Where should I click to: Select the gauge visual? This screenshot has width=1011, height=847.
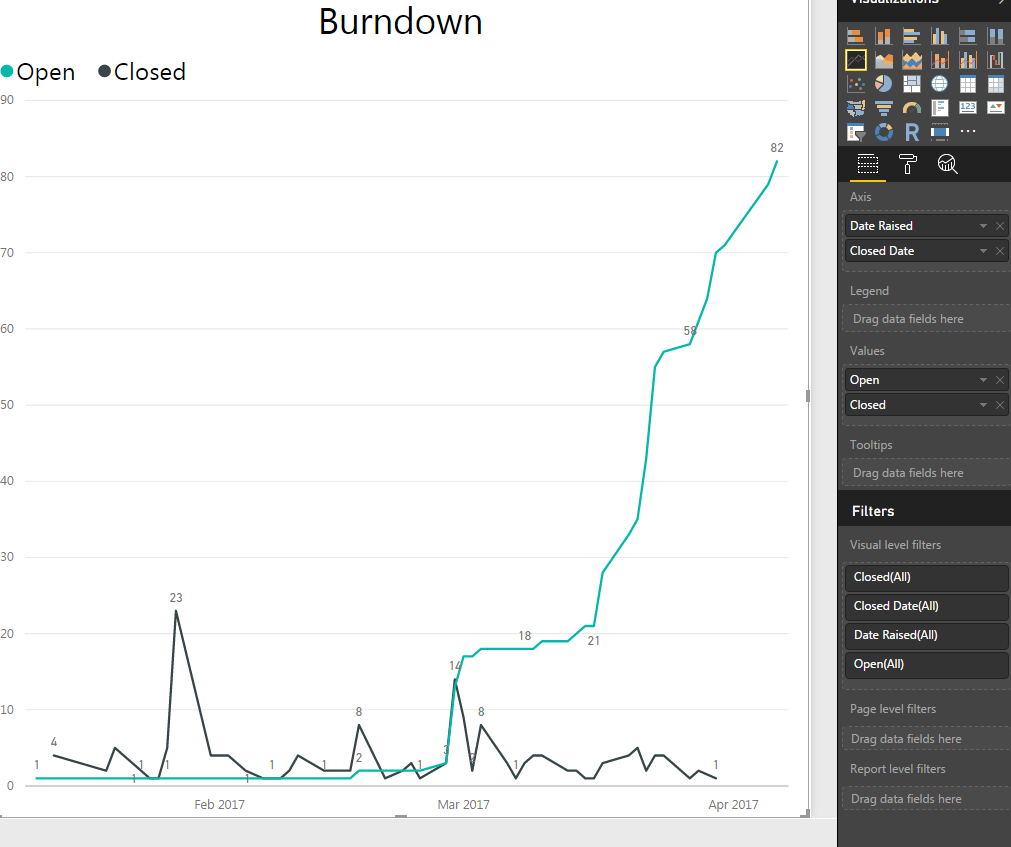[x=912, y=108]
